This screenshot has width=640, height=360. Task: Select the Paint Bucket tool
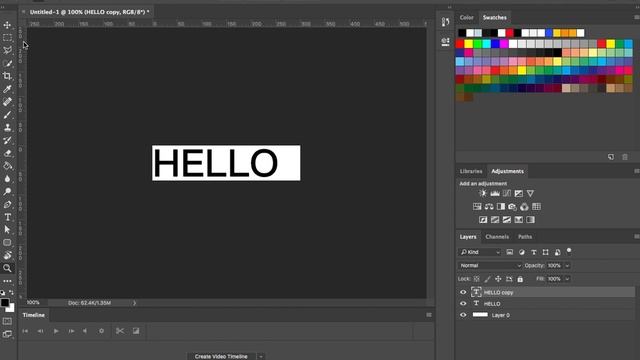coord(7,166)
